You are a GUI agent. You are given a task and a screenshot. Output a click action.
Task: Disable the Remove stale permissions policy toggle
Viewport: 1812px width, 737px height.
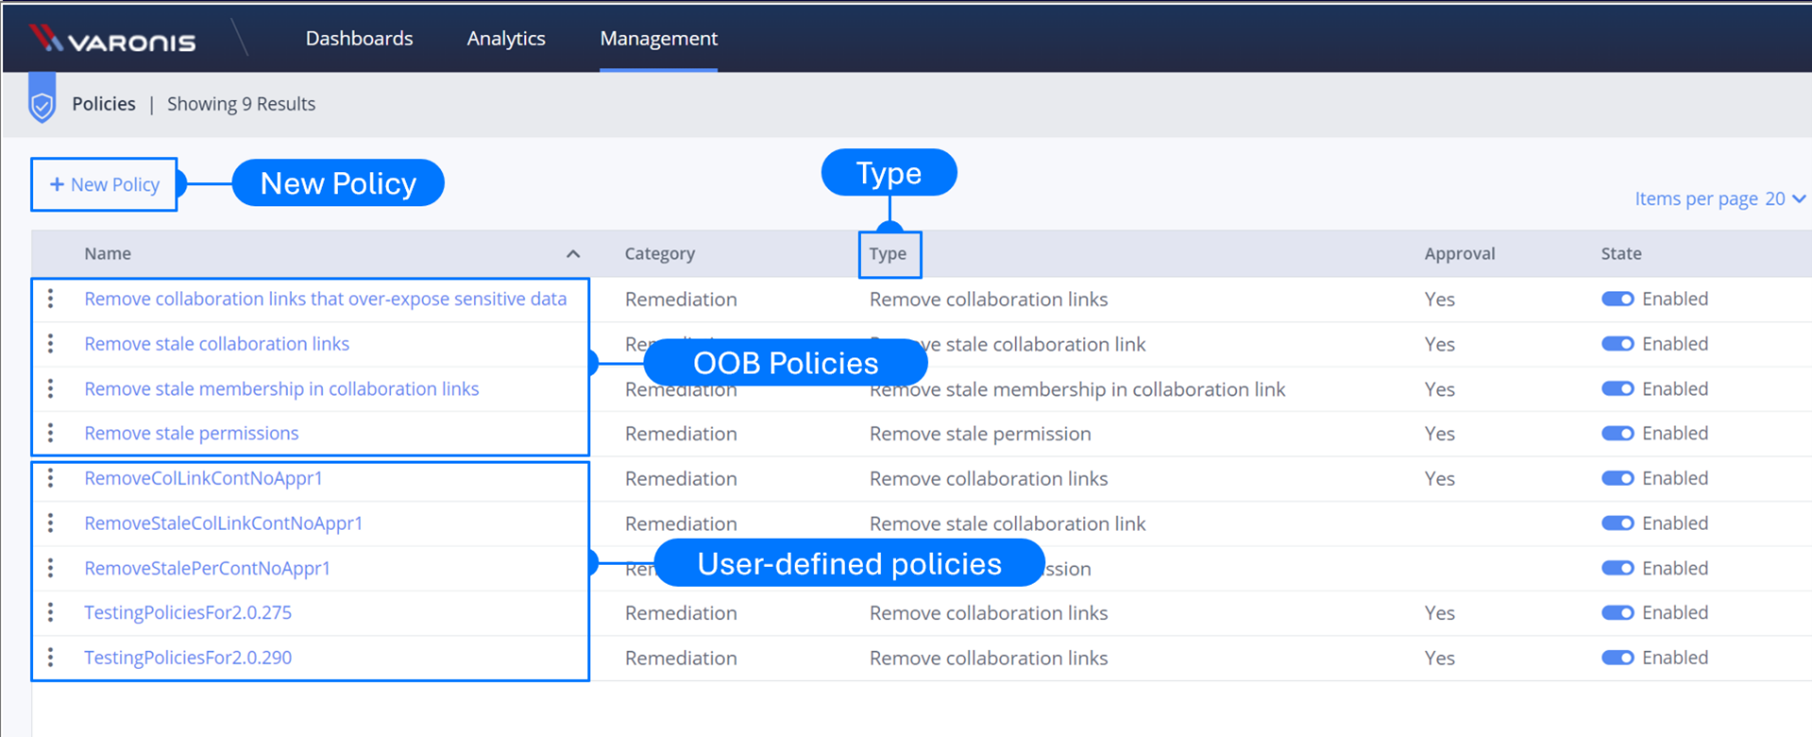click(1617, 433)
